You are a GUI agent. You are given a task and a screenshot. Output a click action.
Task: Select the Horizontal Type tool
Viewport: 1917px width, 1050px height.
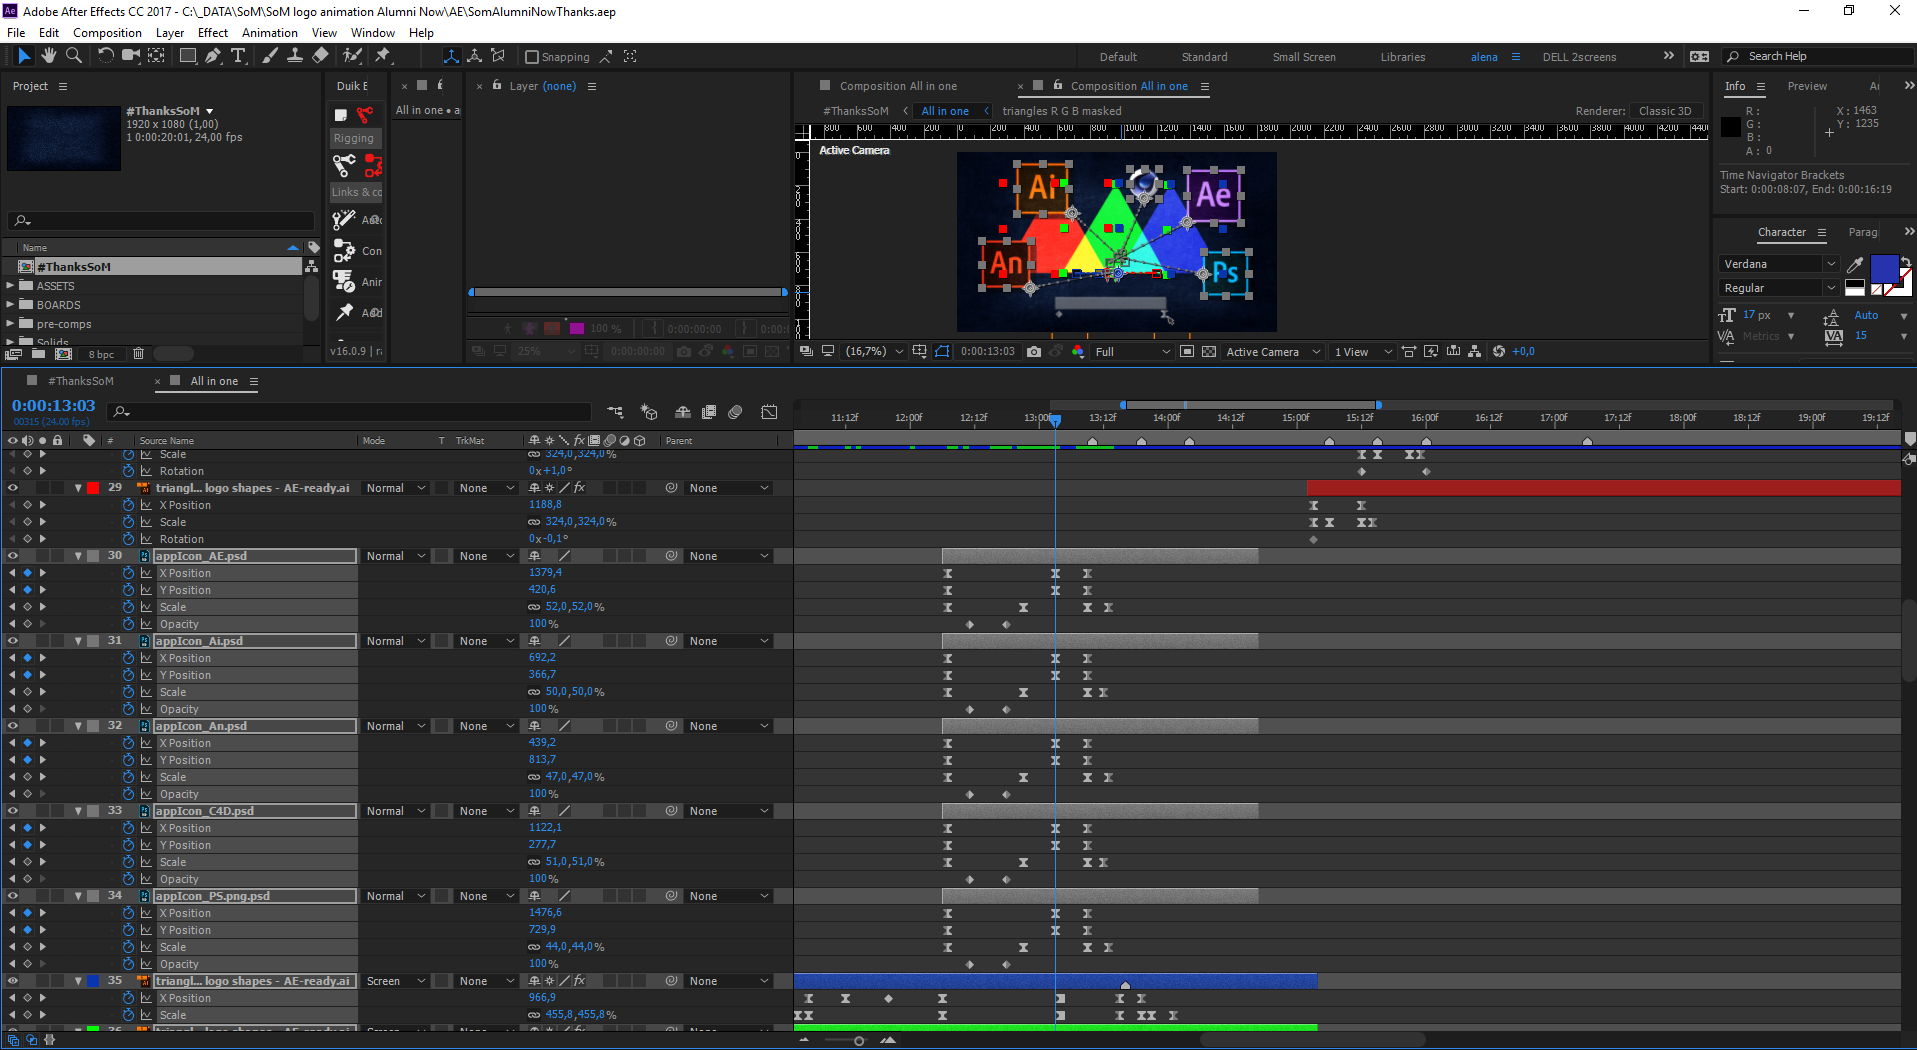pyautogui.click(x=238, y=56)
